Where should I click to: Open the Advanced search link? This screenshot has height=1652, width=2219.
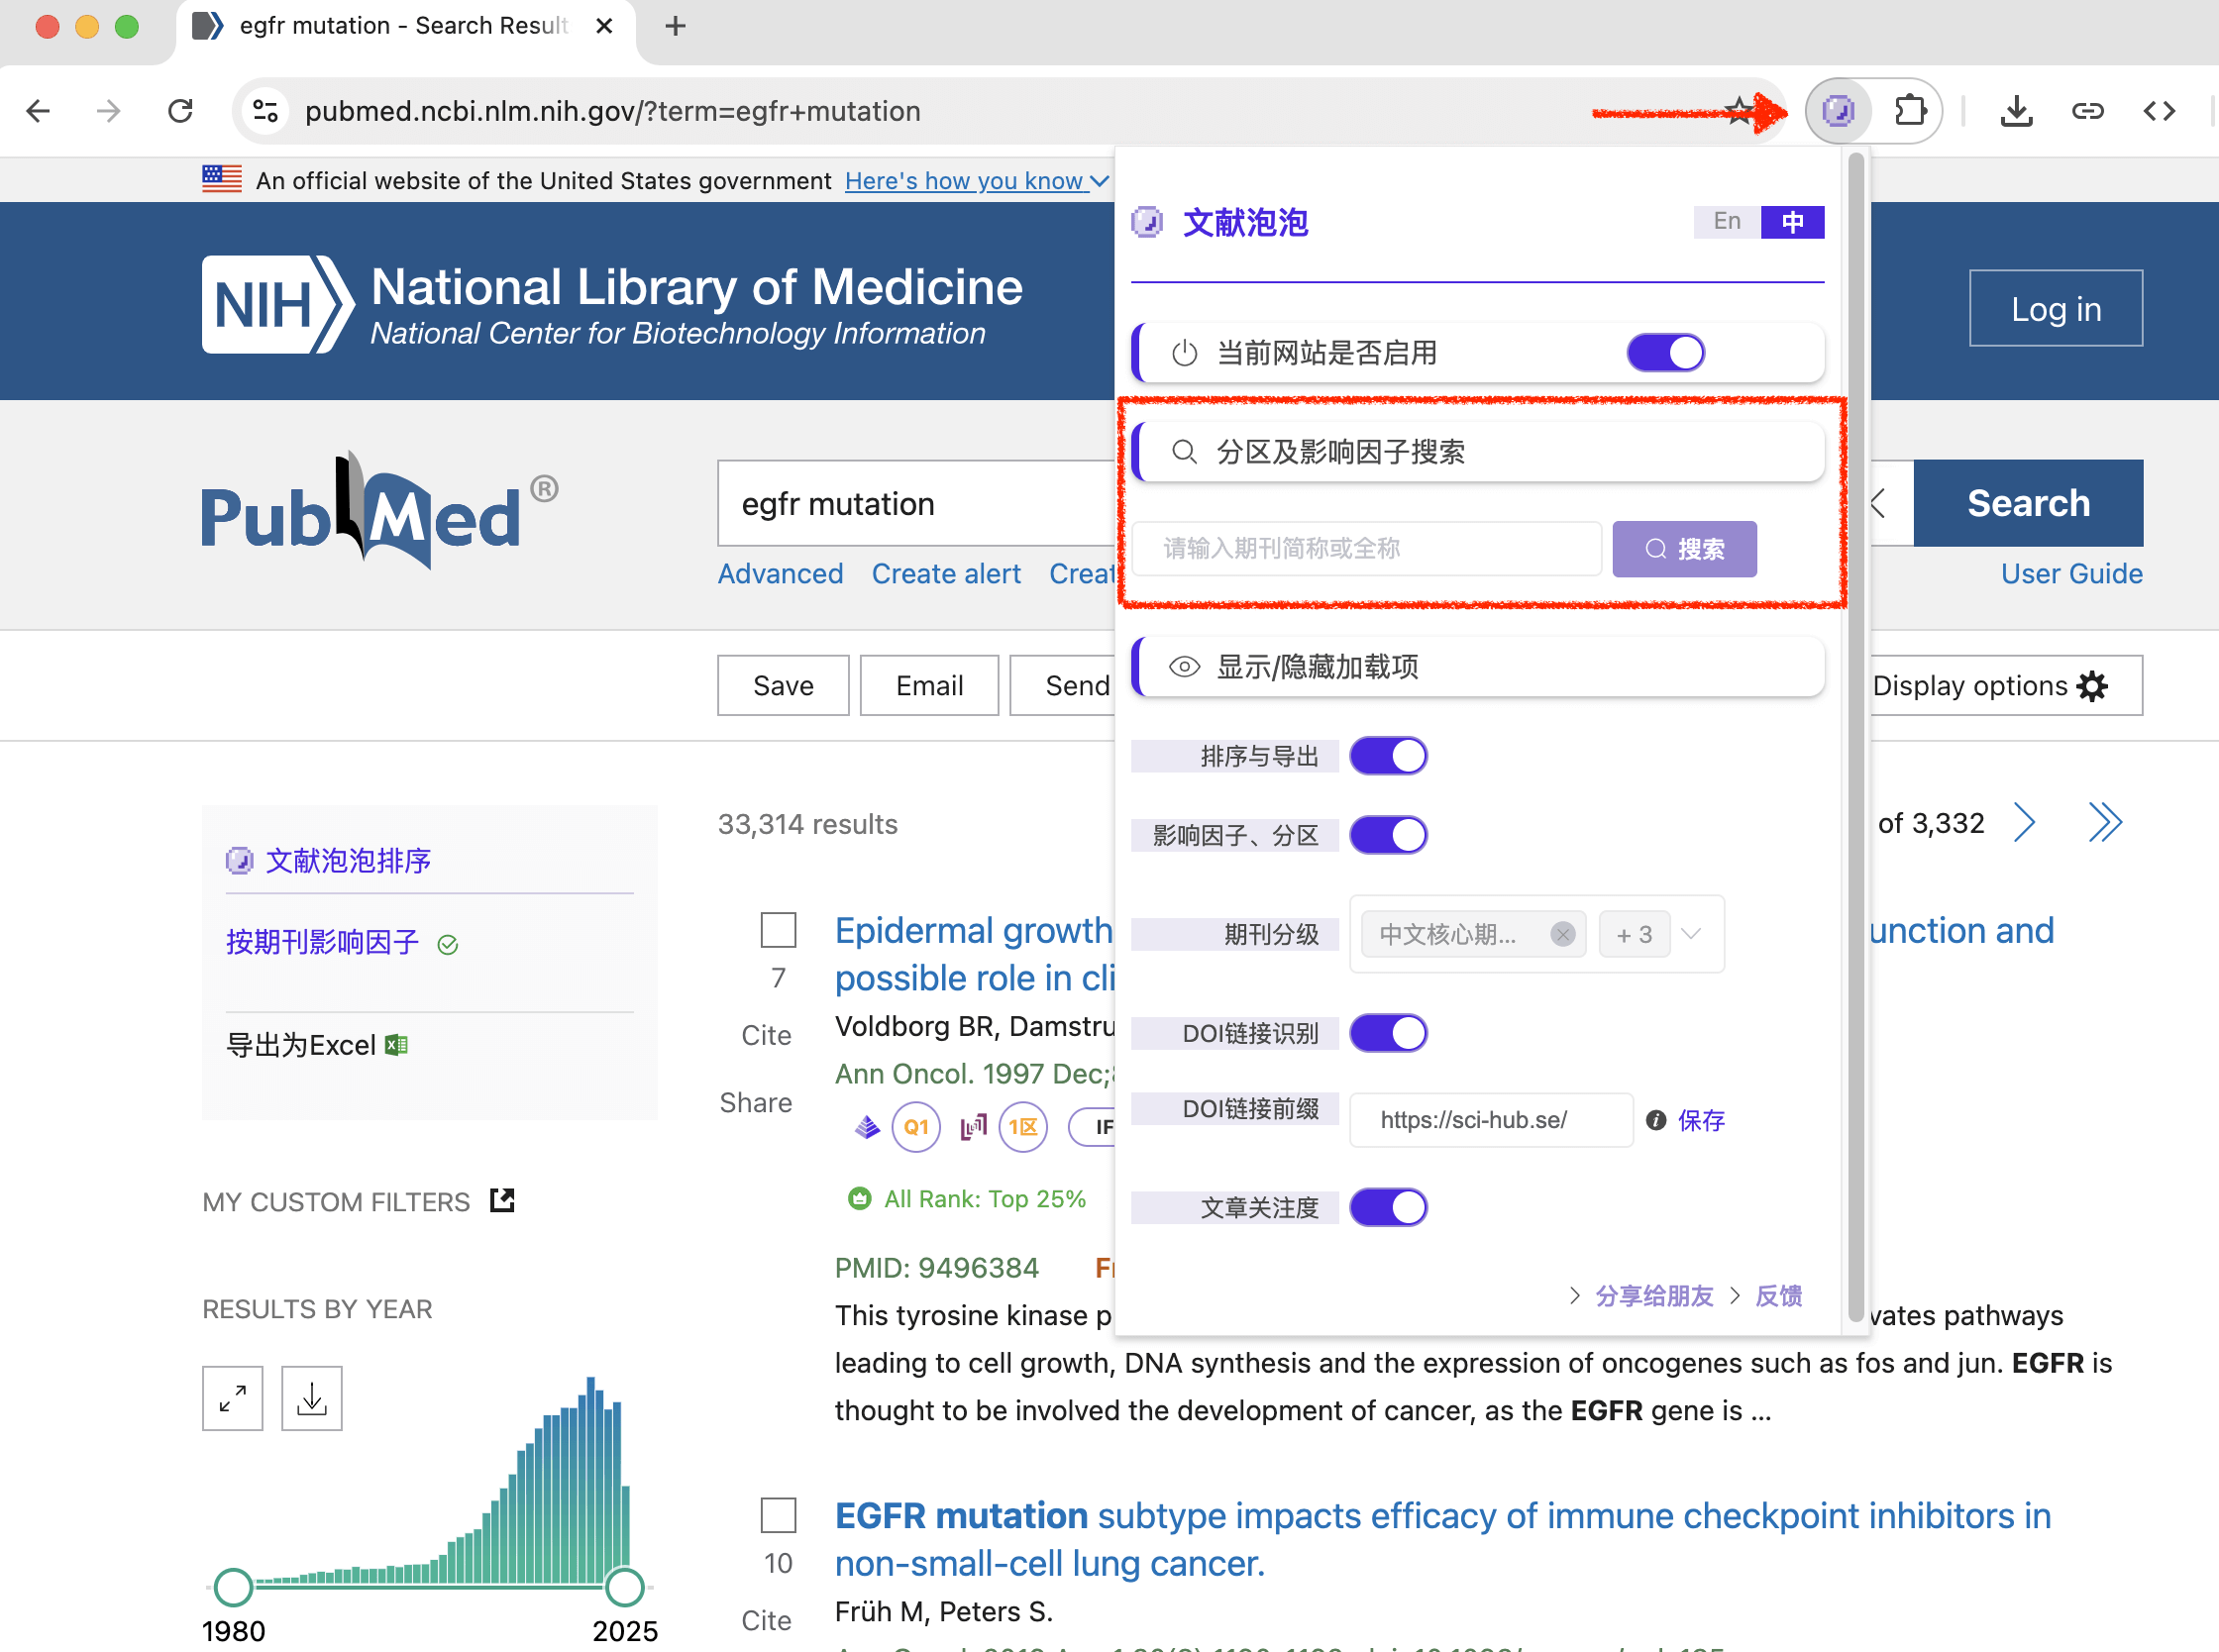click(780, 573)
